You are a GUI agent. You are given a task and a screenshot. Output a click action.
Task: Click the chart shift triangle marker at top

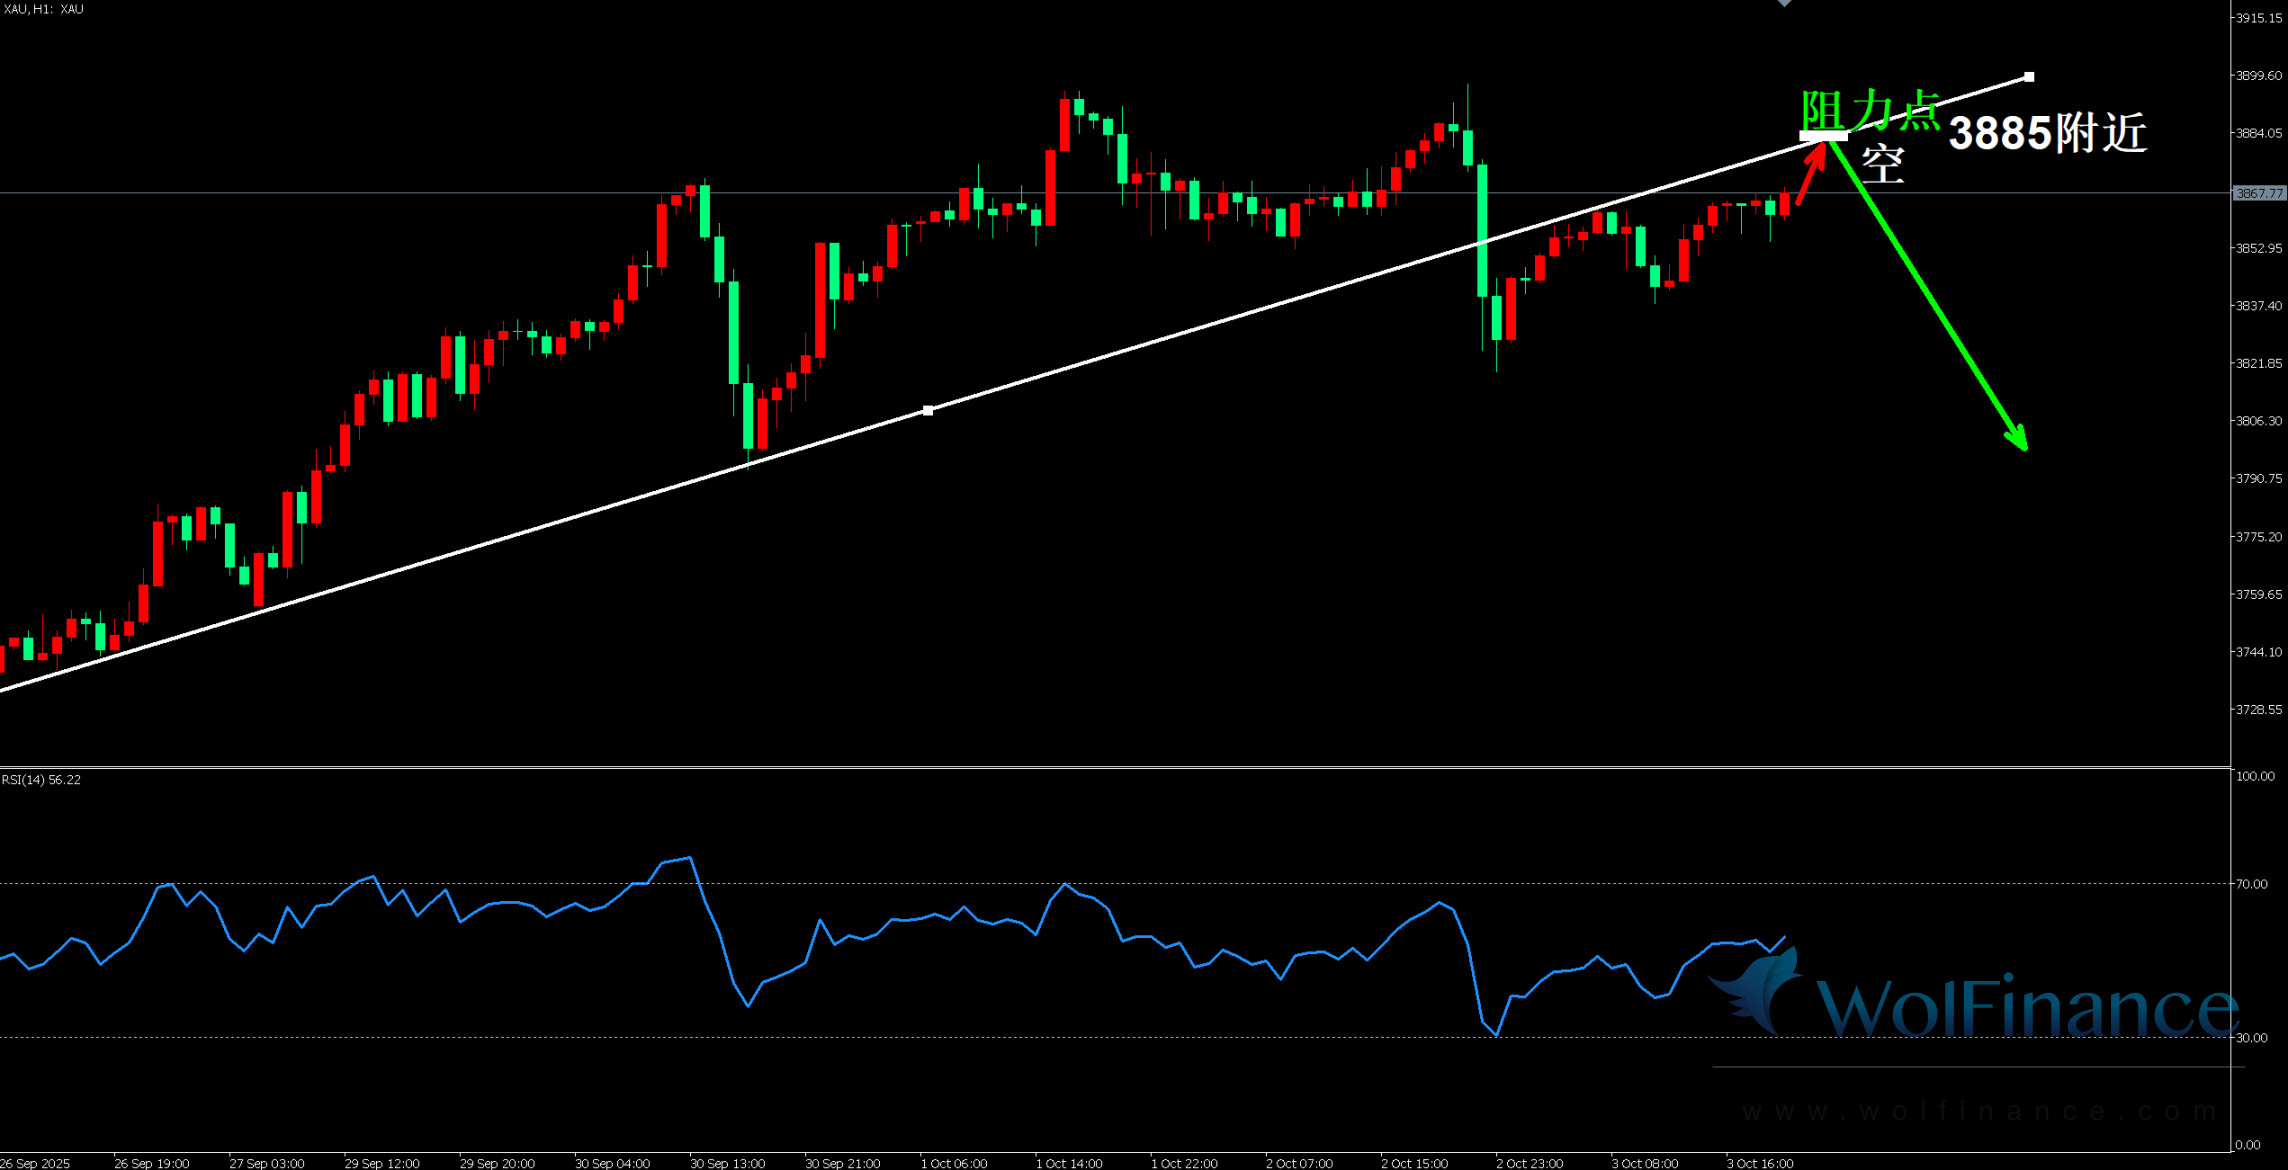pyautogui.click(x=1785, y=4)
